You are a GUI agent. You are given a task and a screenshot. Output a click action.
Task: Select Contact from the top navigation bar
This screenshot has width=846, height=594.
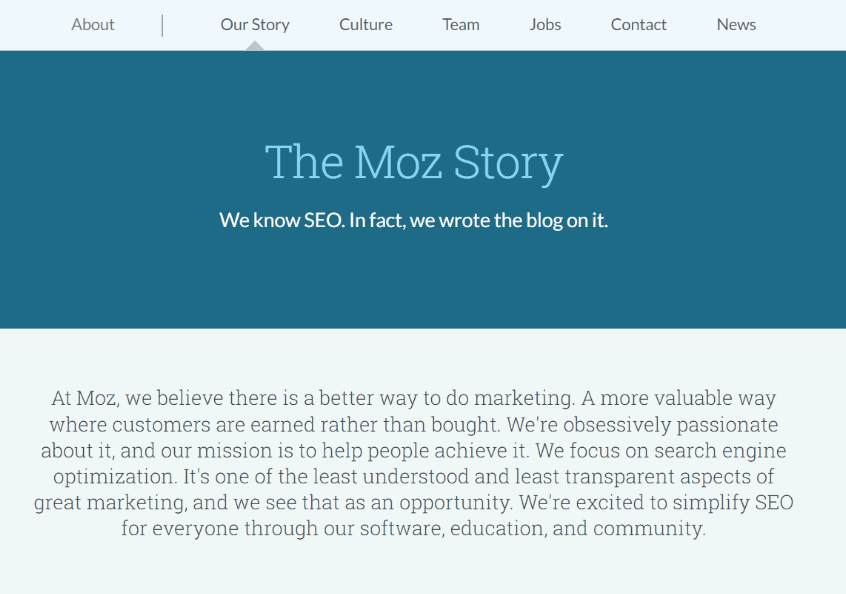point(638,24)
